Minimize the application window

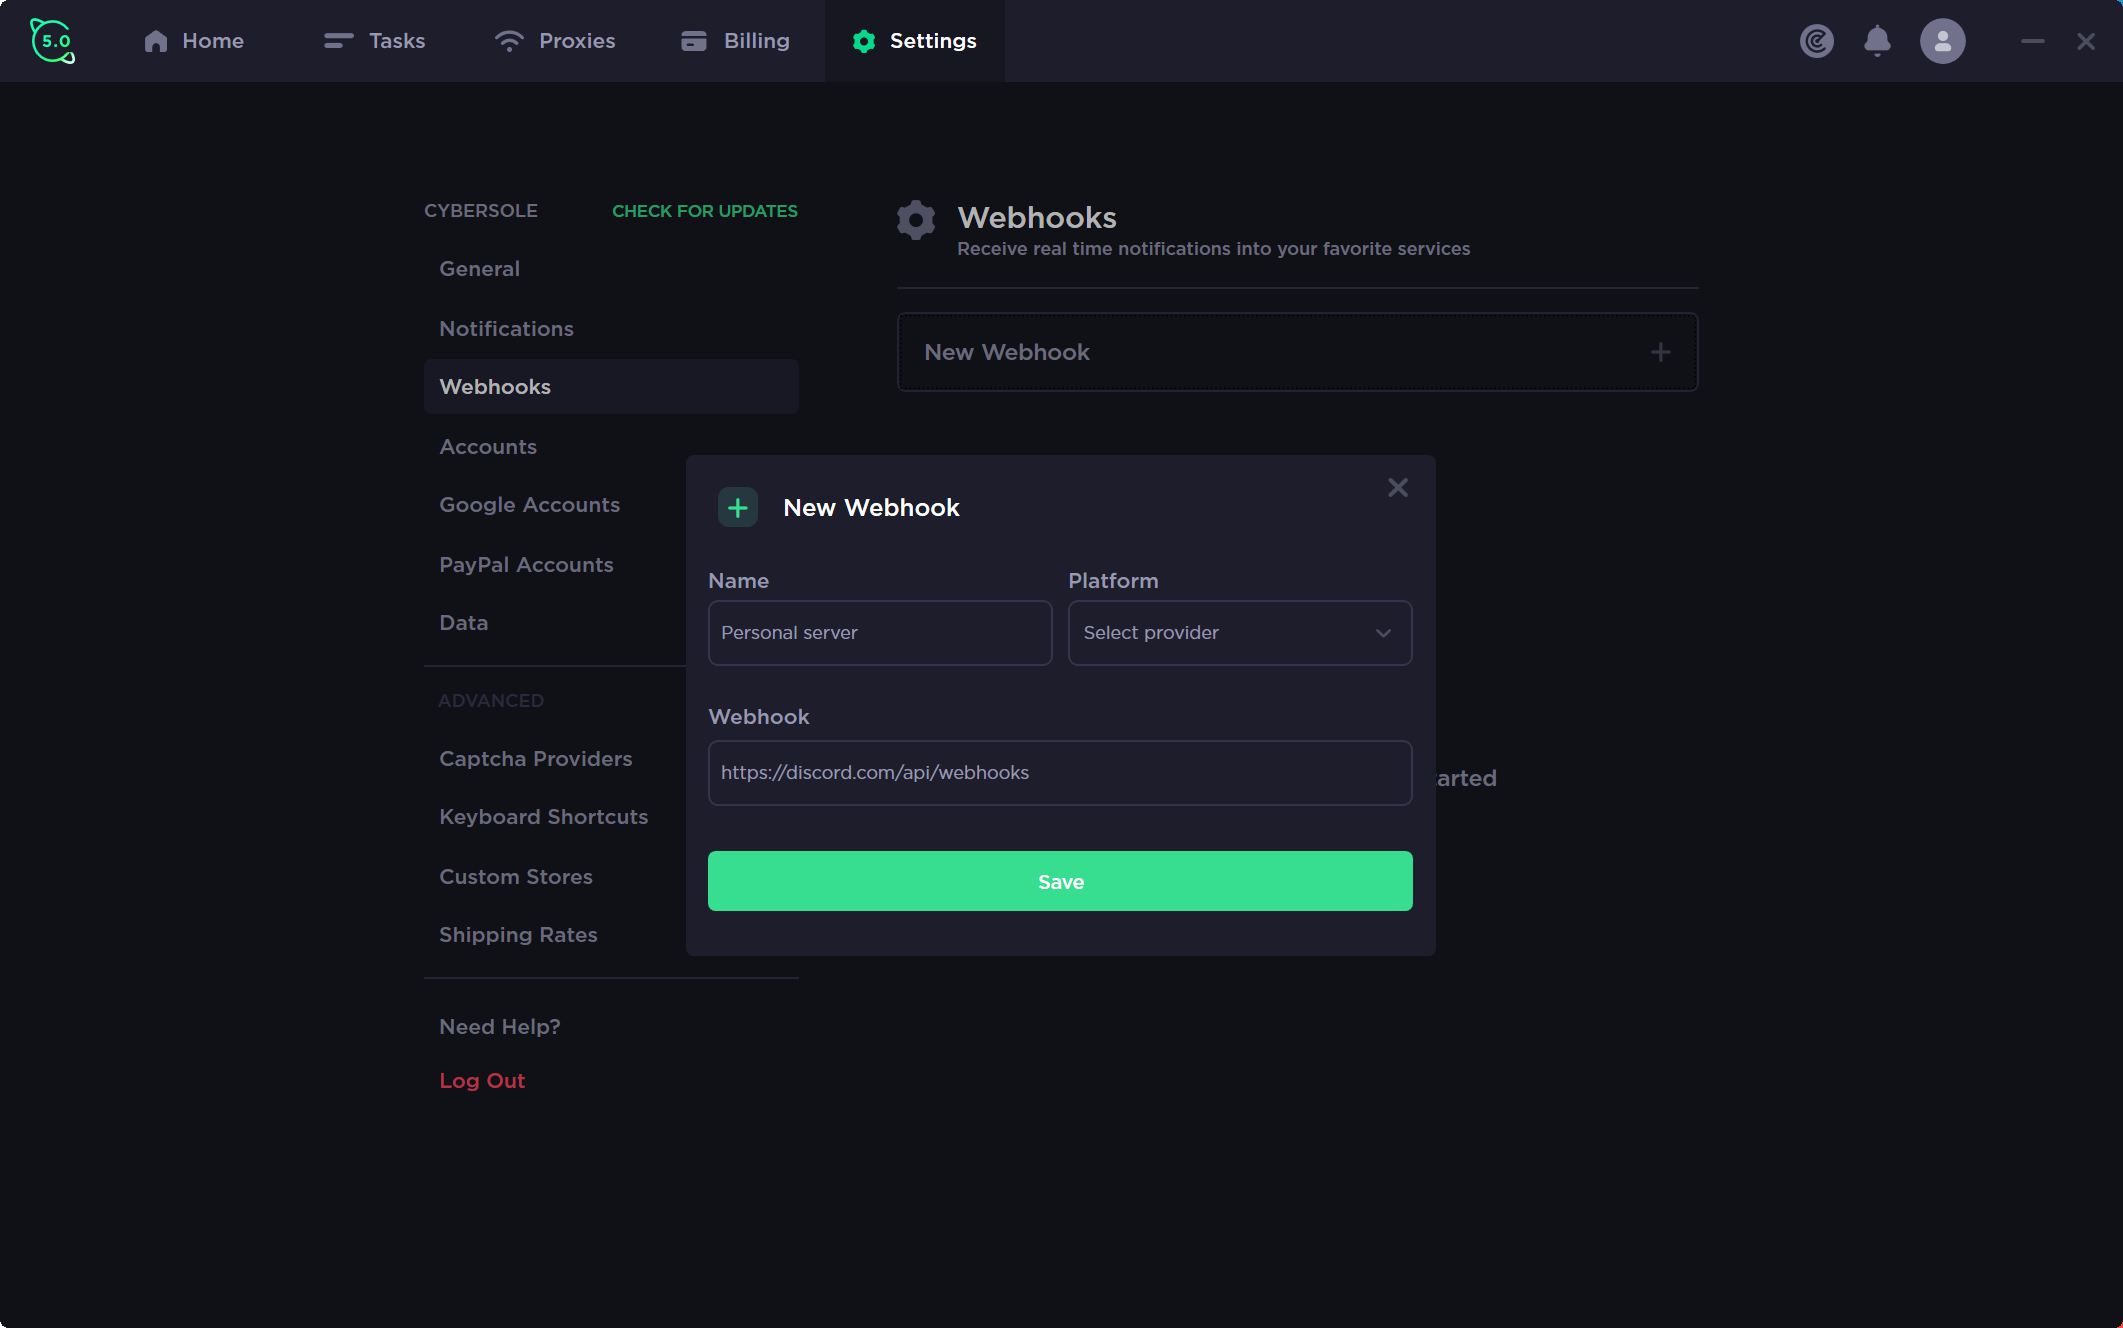click(2032, 41)
